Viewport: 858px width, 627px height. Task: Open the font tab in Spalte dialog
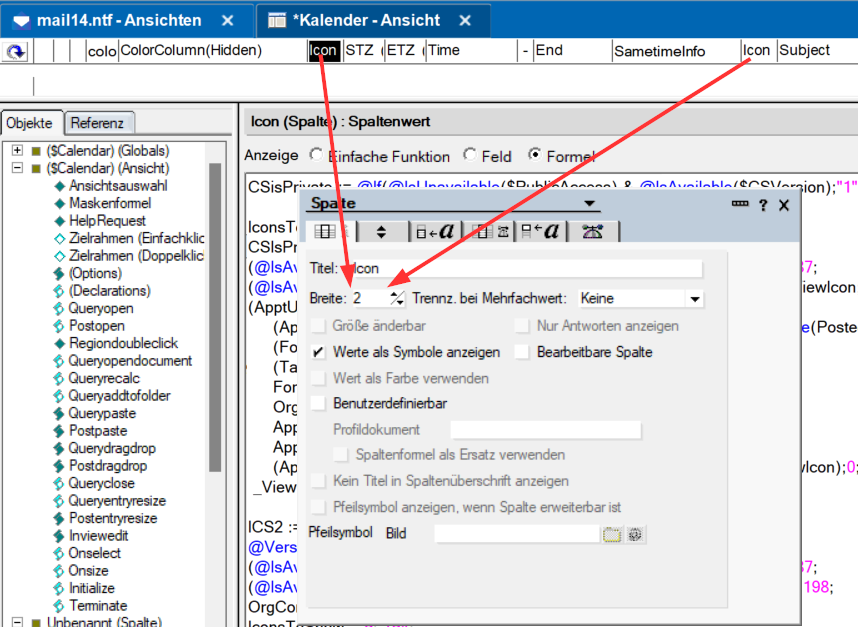tap(437, 231)
